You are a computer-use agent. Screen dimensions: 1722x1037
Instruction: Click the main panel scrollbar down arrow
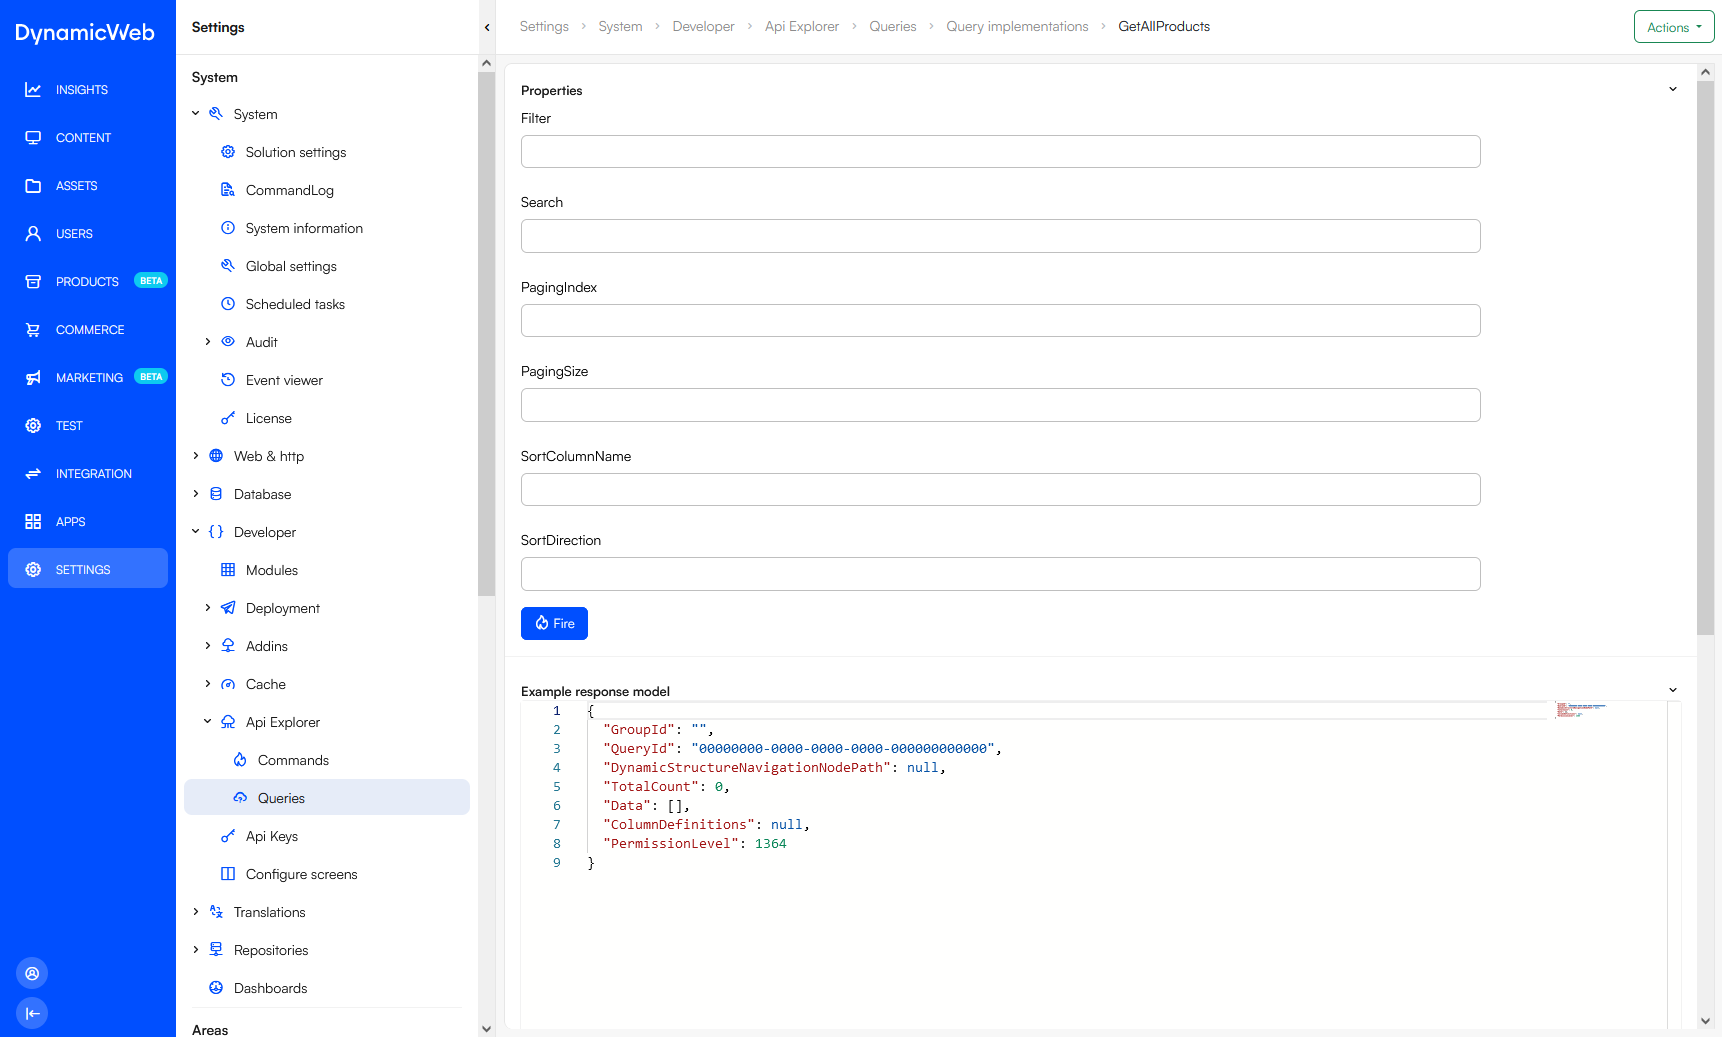[x=1706, y=1021]
